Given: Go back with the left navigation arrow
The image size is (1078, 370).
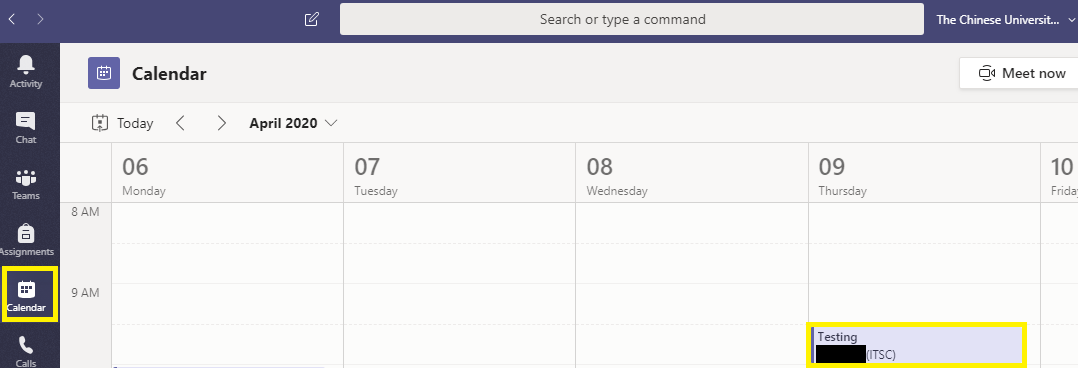Looking at the screenshot, I should click(12, 19).
